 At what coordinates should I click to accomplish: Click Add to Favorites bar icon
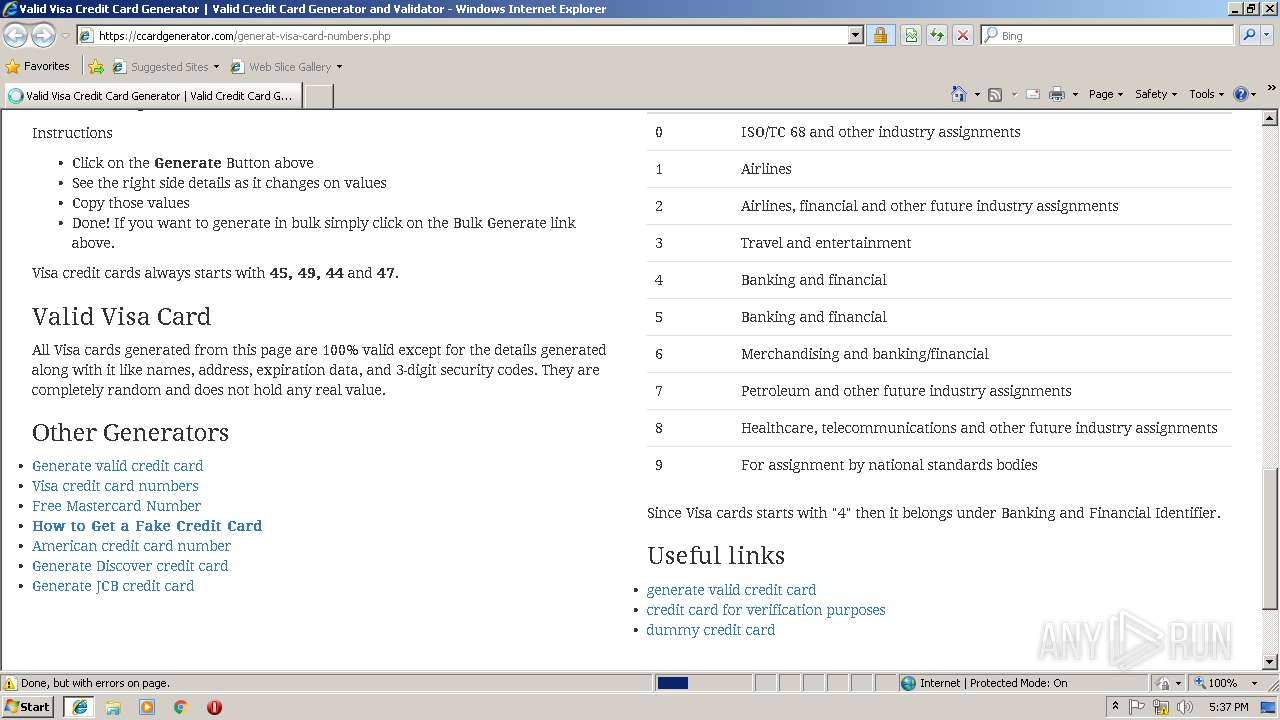pos(96,67)
